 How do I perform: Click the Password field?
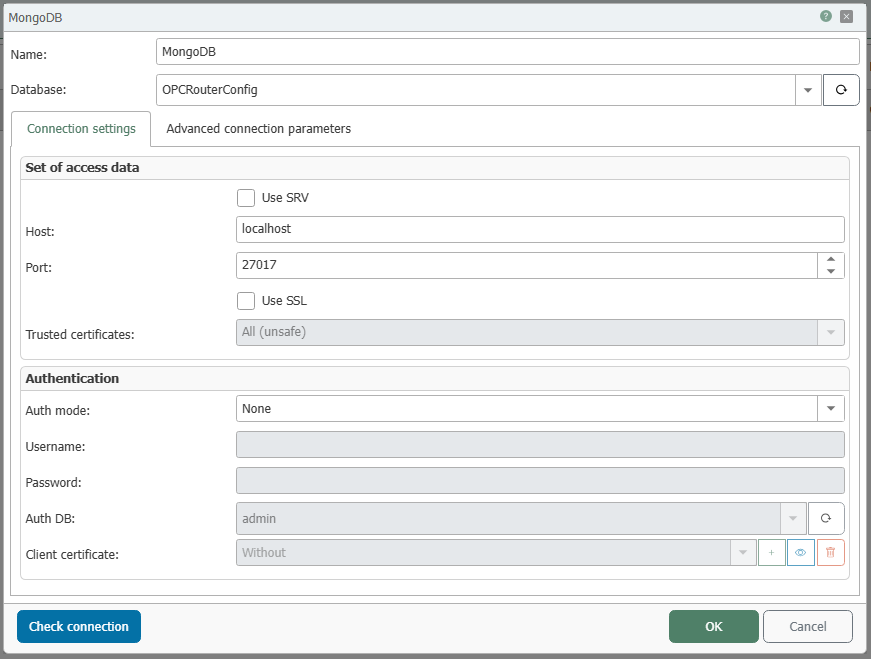click(540, 481)
